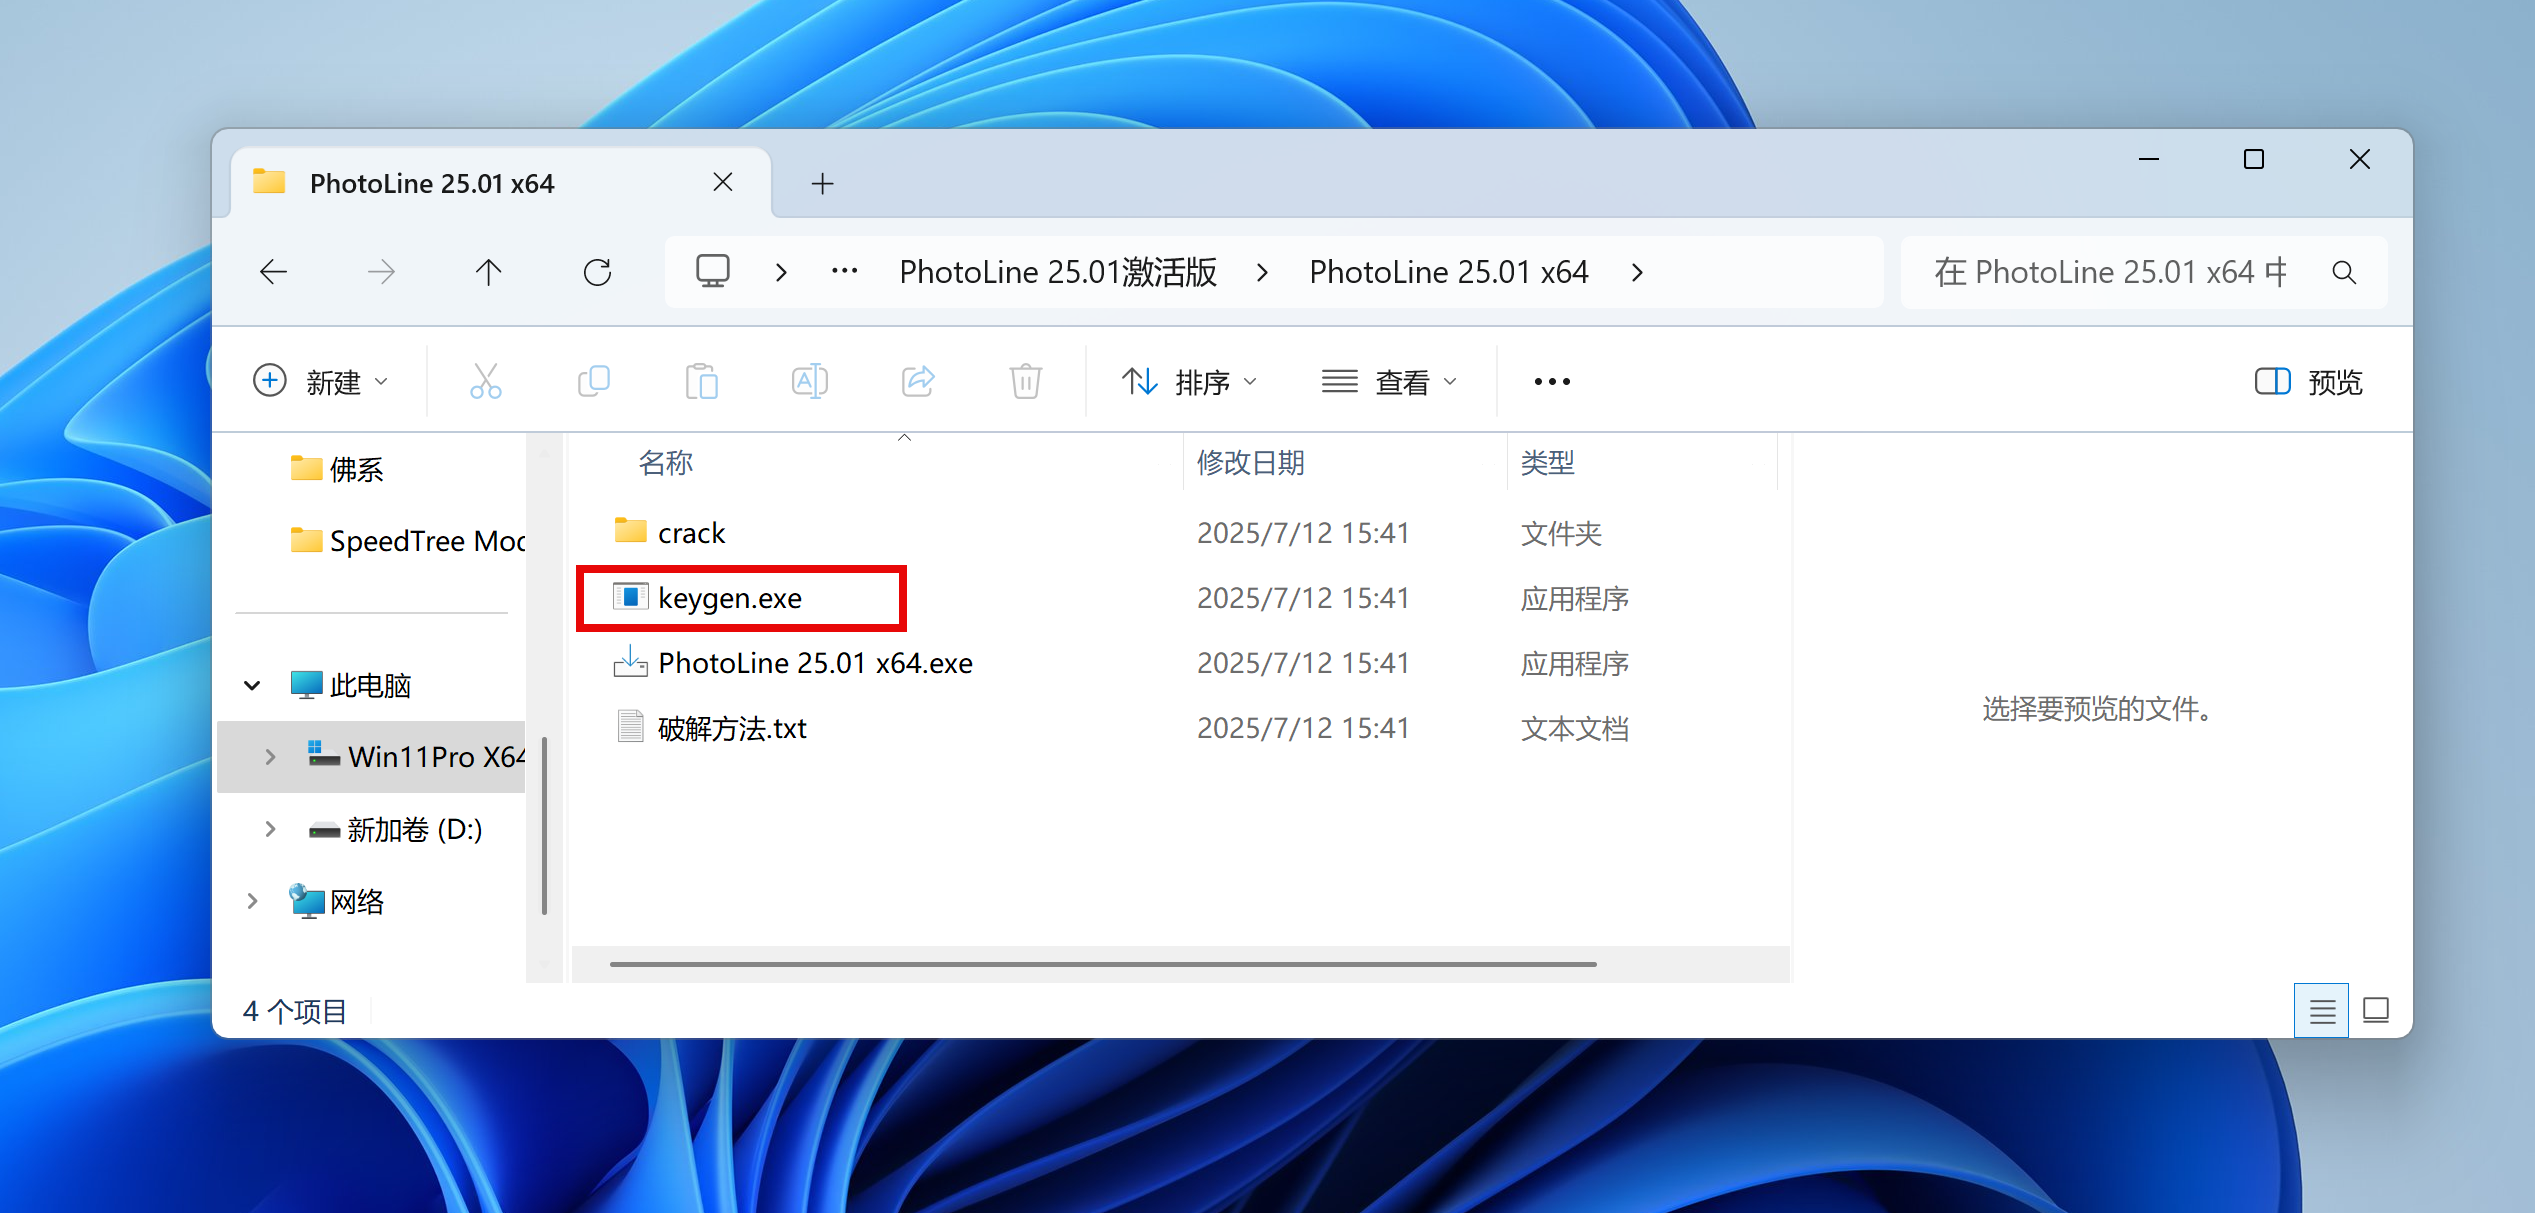Expand the 新加卷 (D:) drive tree

tap(270, 829)
